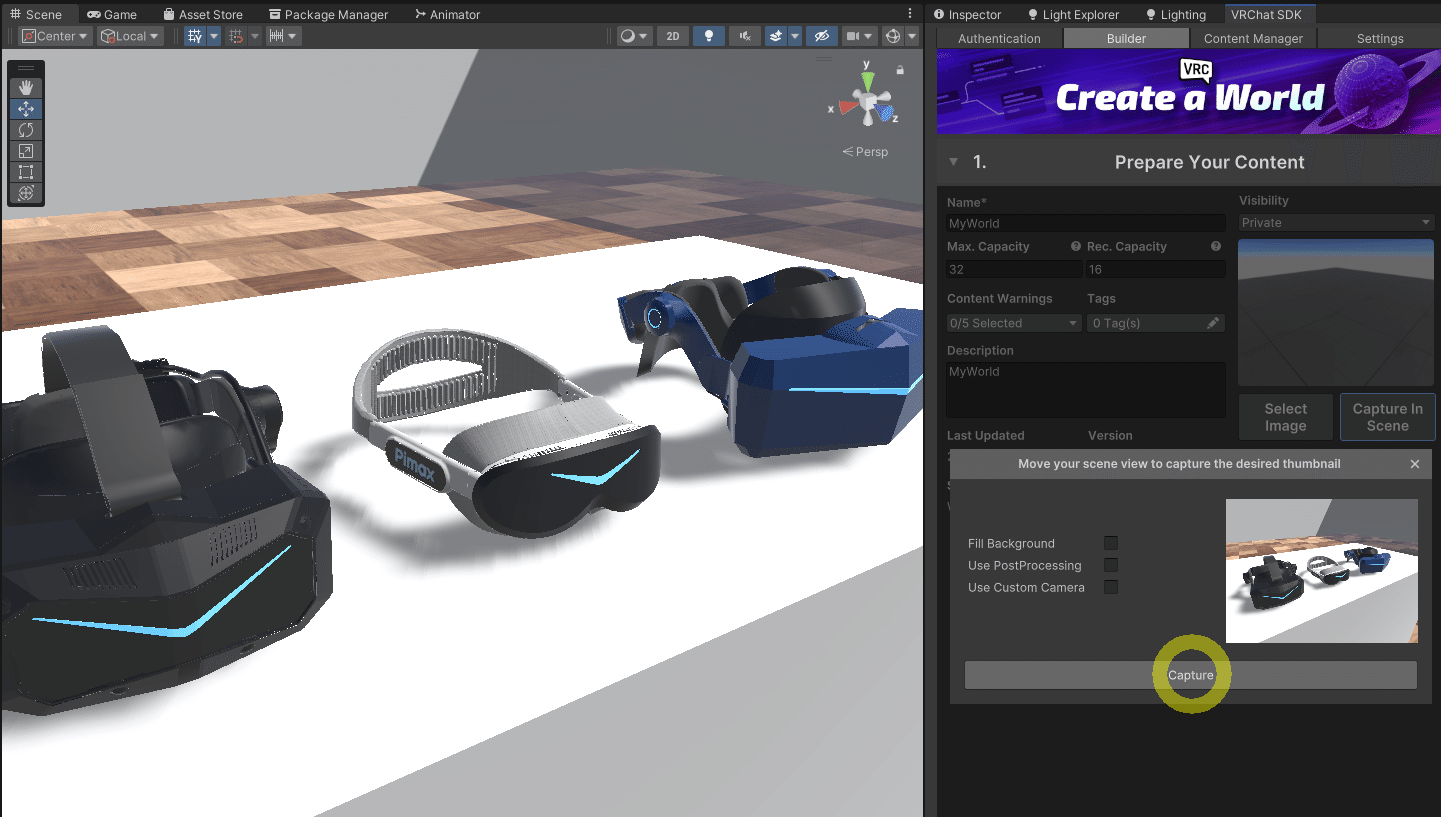Image resolution: width=1441 pixels, height=817 pixels.
Task: Go to the Authentication section
Action: click(999, 38)
